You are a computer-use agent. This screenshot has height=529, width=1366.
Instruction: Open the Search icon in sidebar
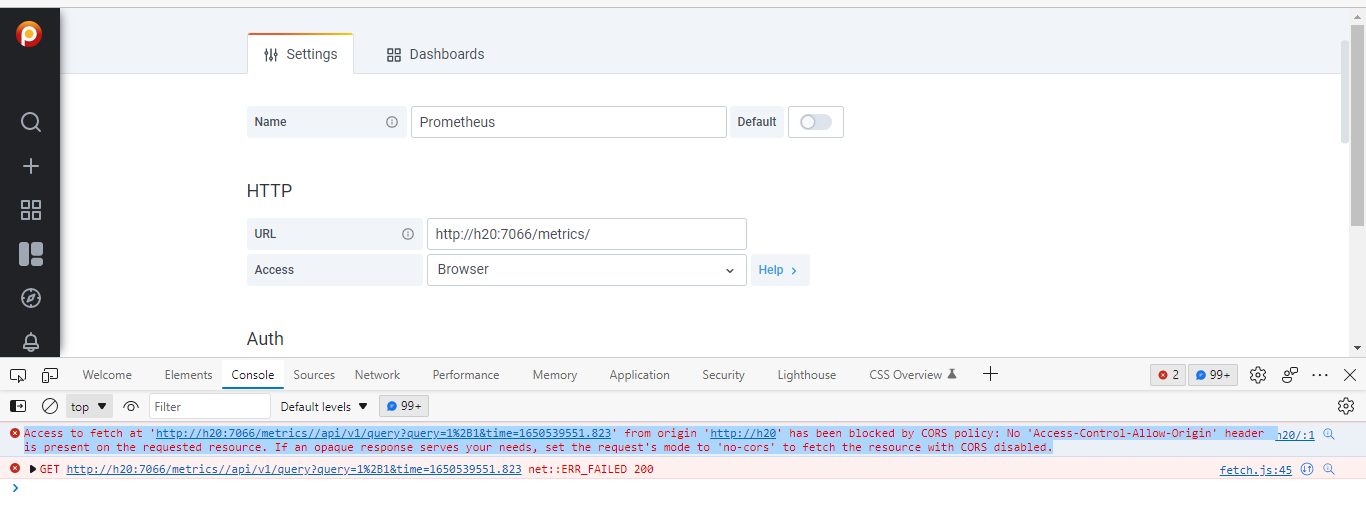click(x=30, y=122)
